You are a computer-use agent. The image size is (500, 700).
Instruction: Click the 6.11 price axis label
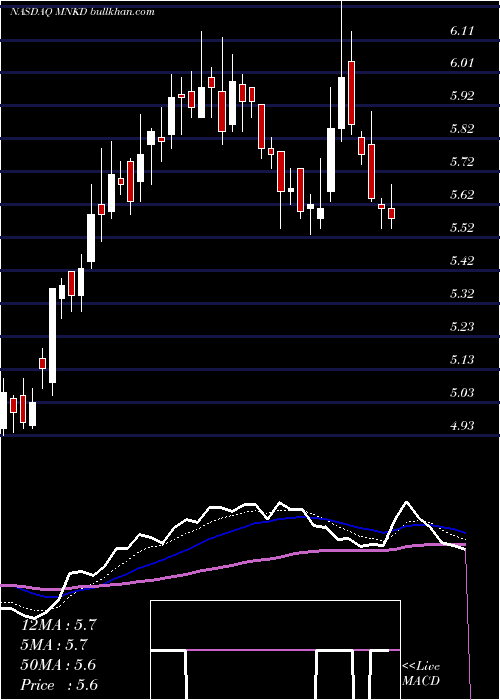point(462,31)
